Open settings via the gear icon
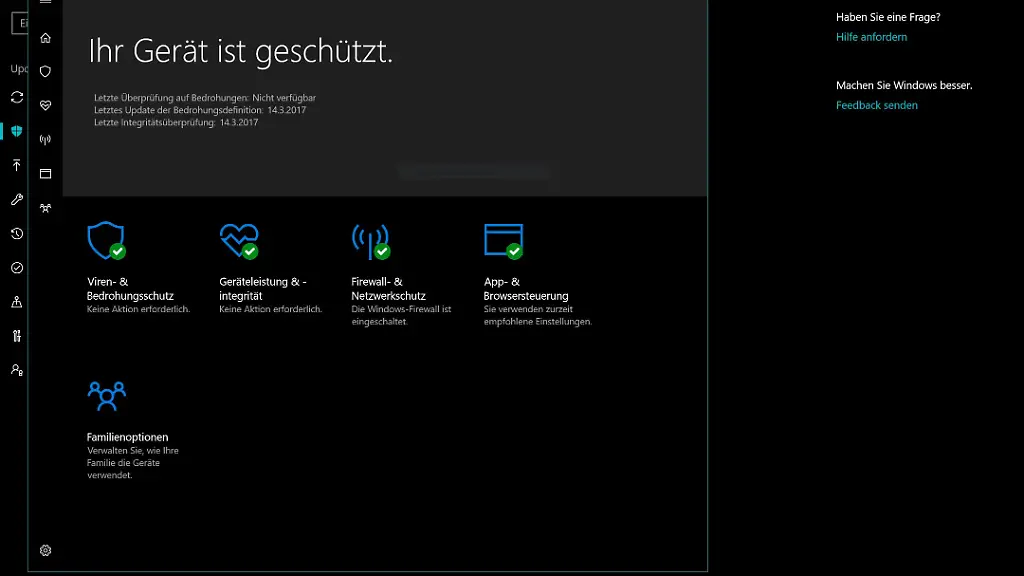 pyautogui.click(x=44, y=550)
